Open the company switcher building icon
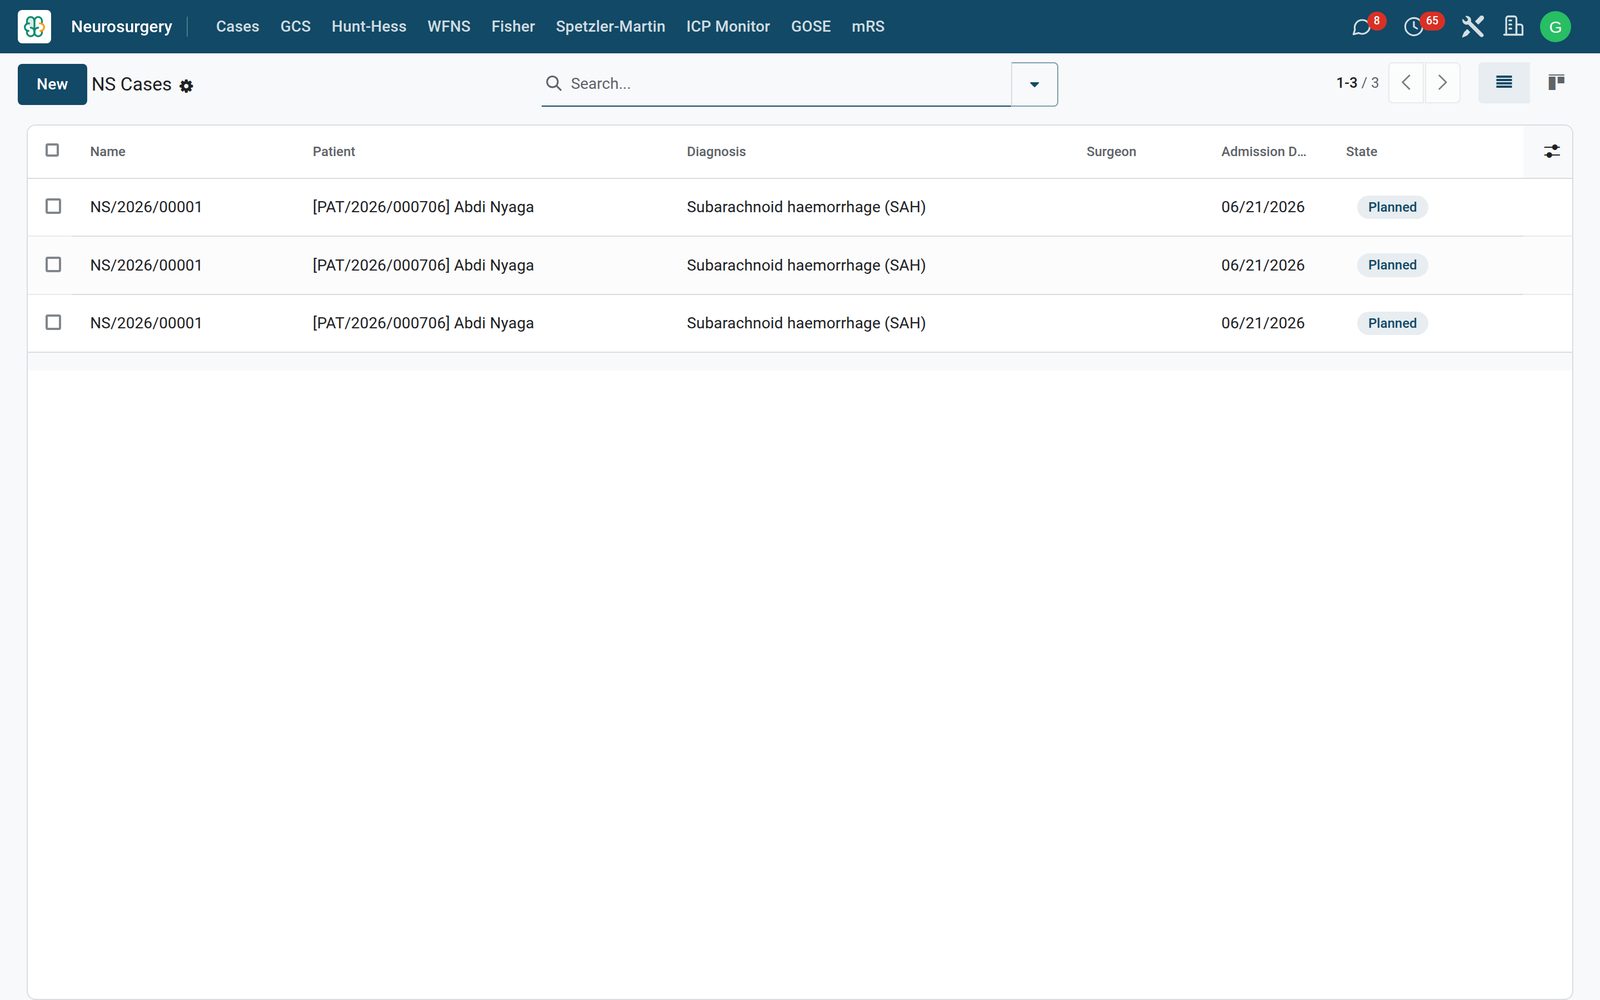The image size is (1600, 1000). (1513, 26)
